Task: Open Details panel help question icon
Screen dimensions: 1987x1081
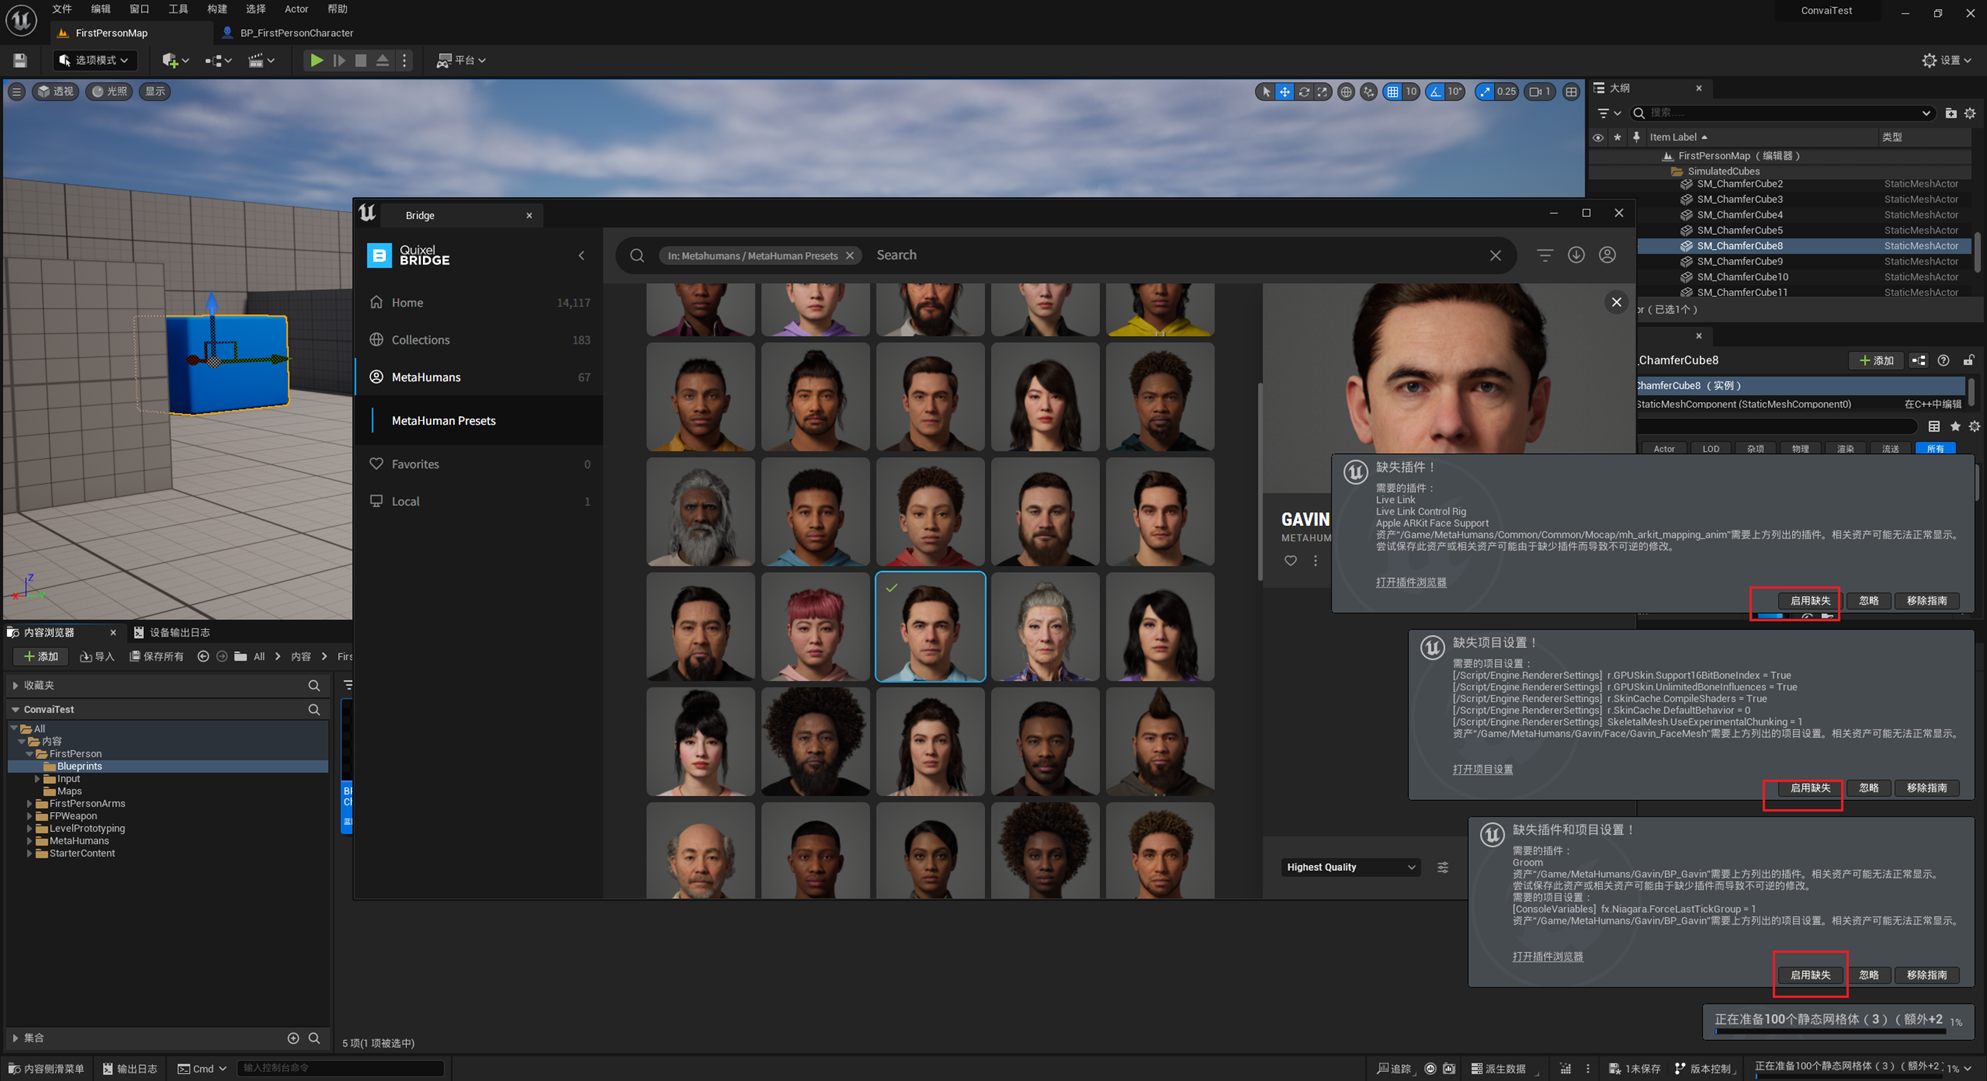Action: pos(1943,360)
